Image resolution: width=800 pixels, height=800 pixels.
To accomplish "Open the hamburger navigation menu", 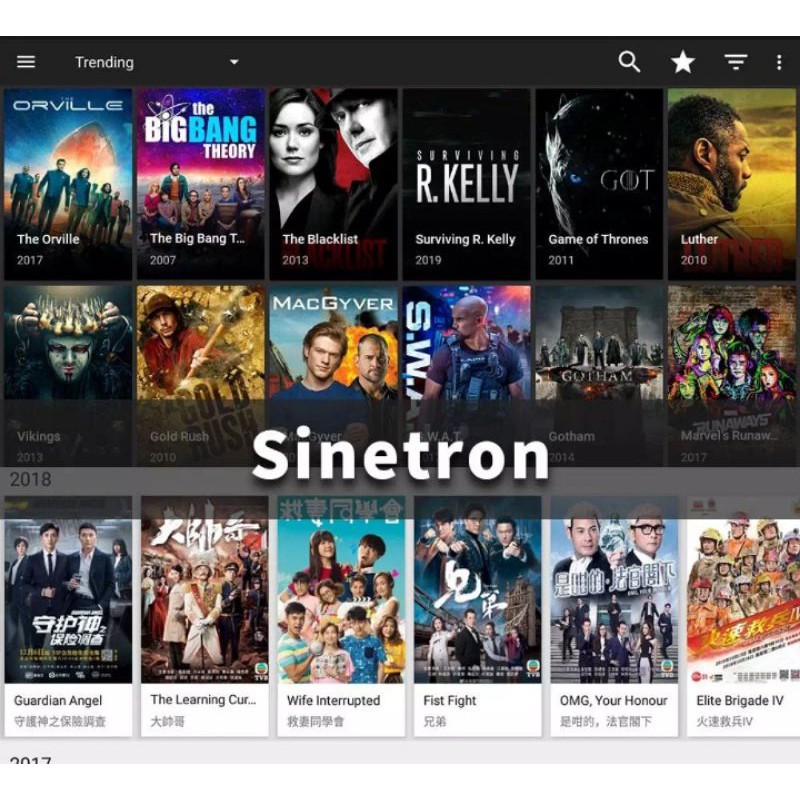I will pos(26,62).
